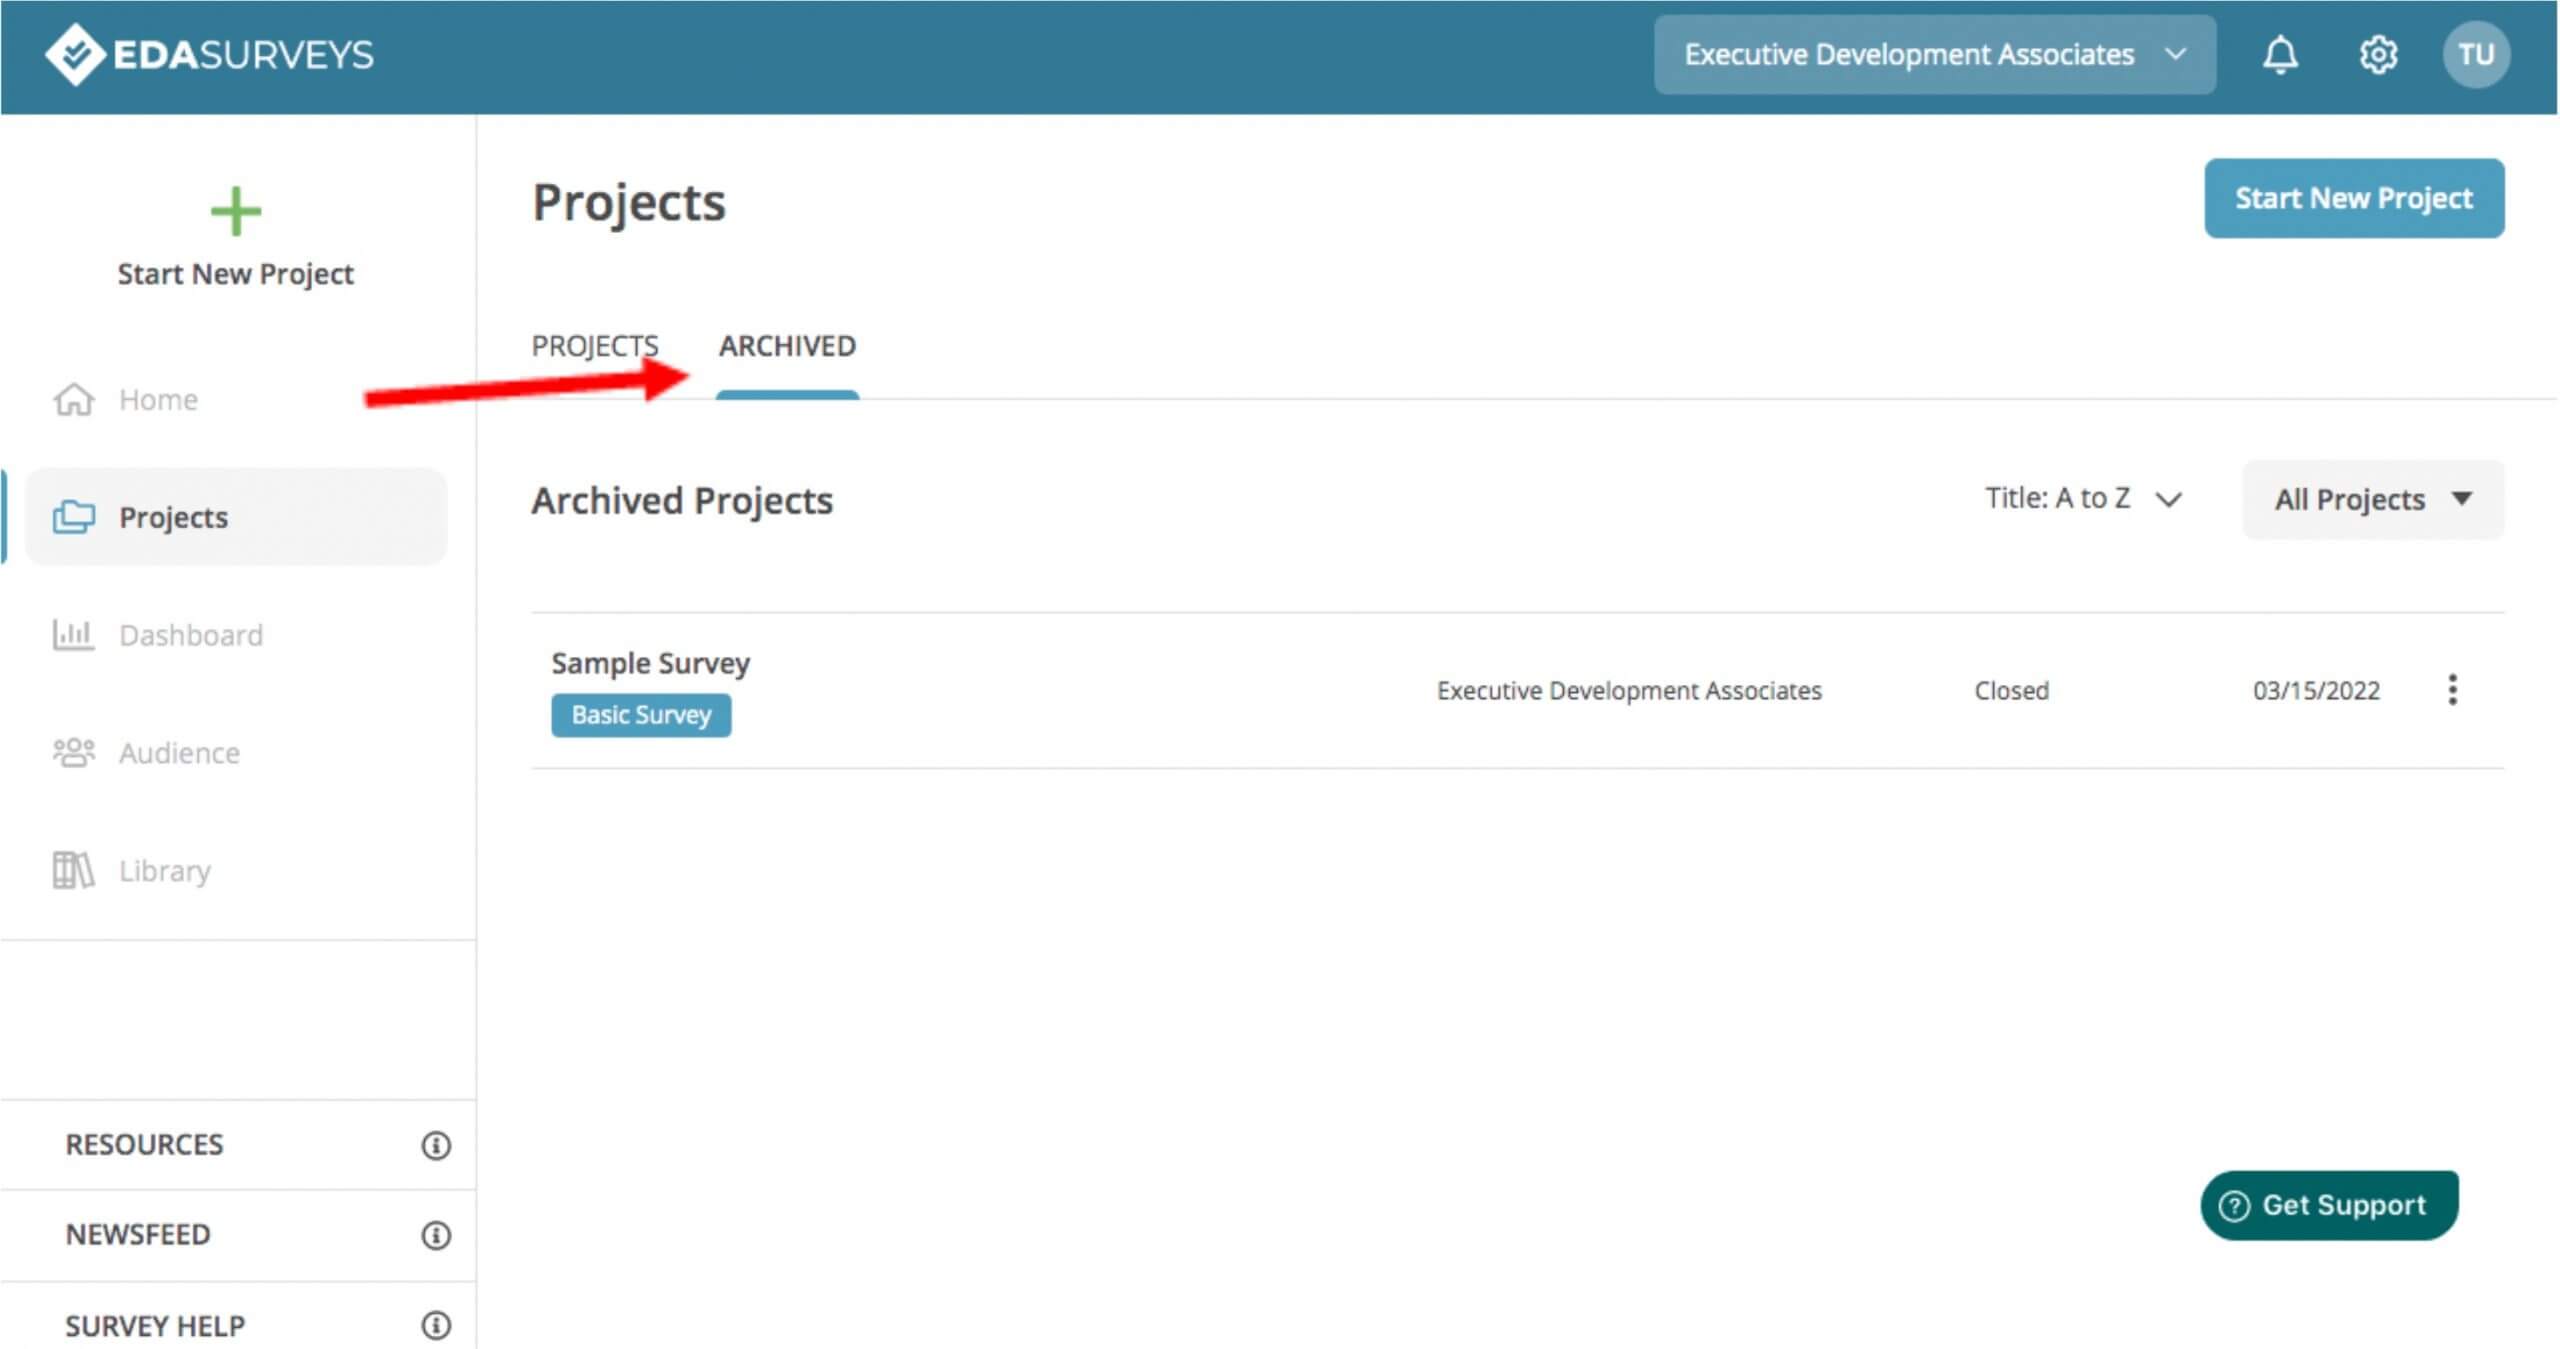
Task: Click Start New Project sidebar label
Action: pyautogui.click(x=236, y=274)
